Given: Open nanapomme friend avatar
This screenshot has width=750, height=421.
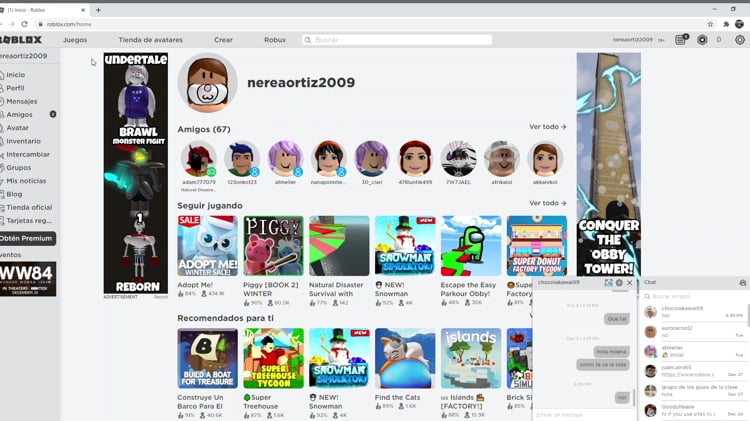Looking at the screenshot, I should [328, 158].
